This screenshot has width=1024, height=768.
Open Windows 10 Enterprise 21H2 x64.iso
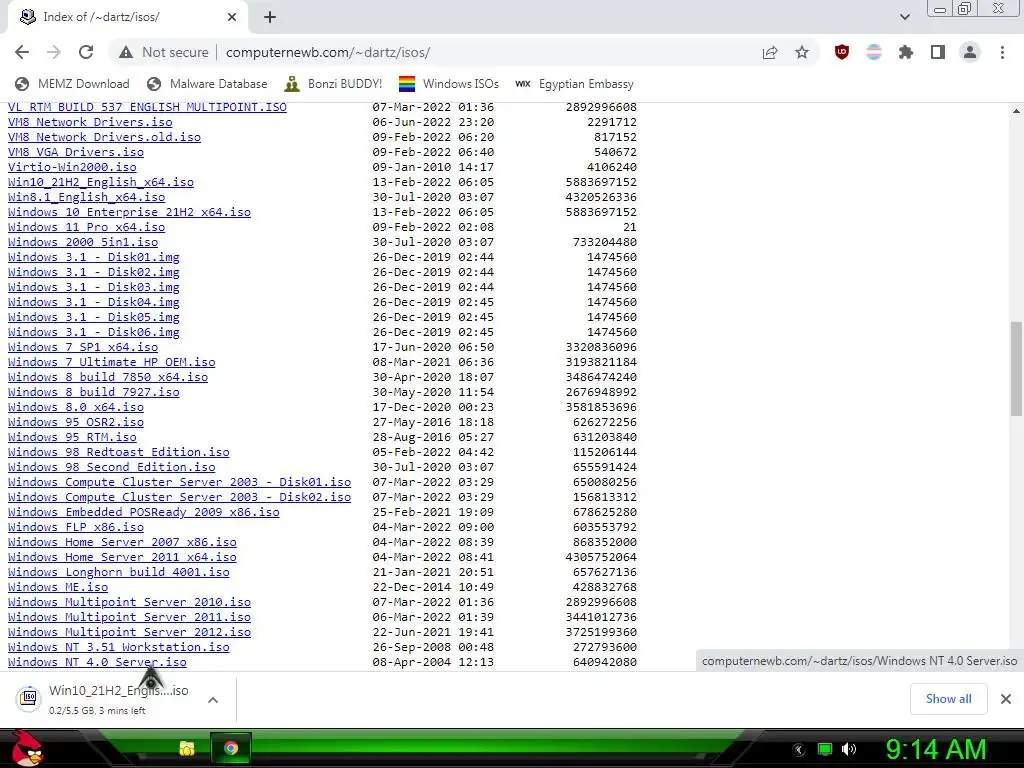coord(129,212)
